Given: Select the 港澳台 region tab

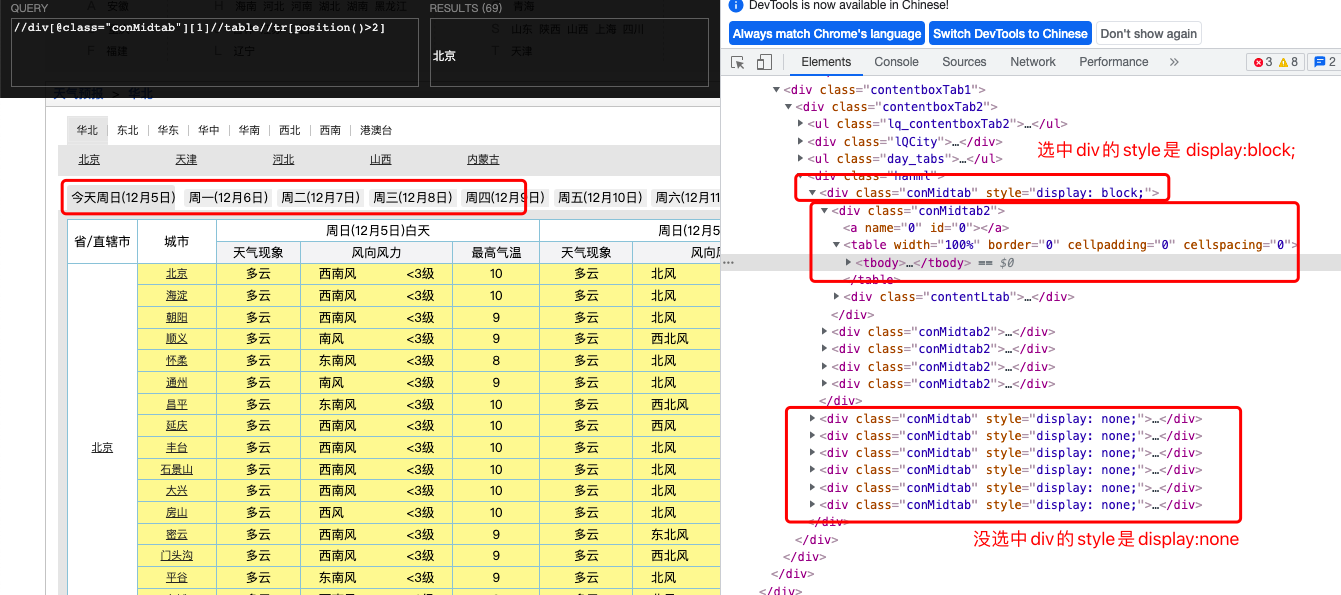Looking at the screenshot, I should coord(376,130).
